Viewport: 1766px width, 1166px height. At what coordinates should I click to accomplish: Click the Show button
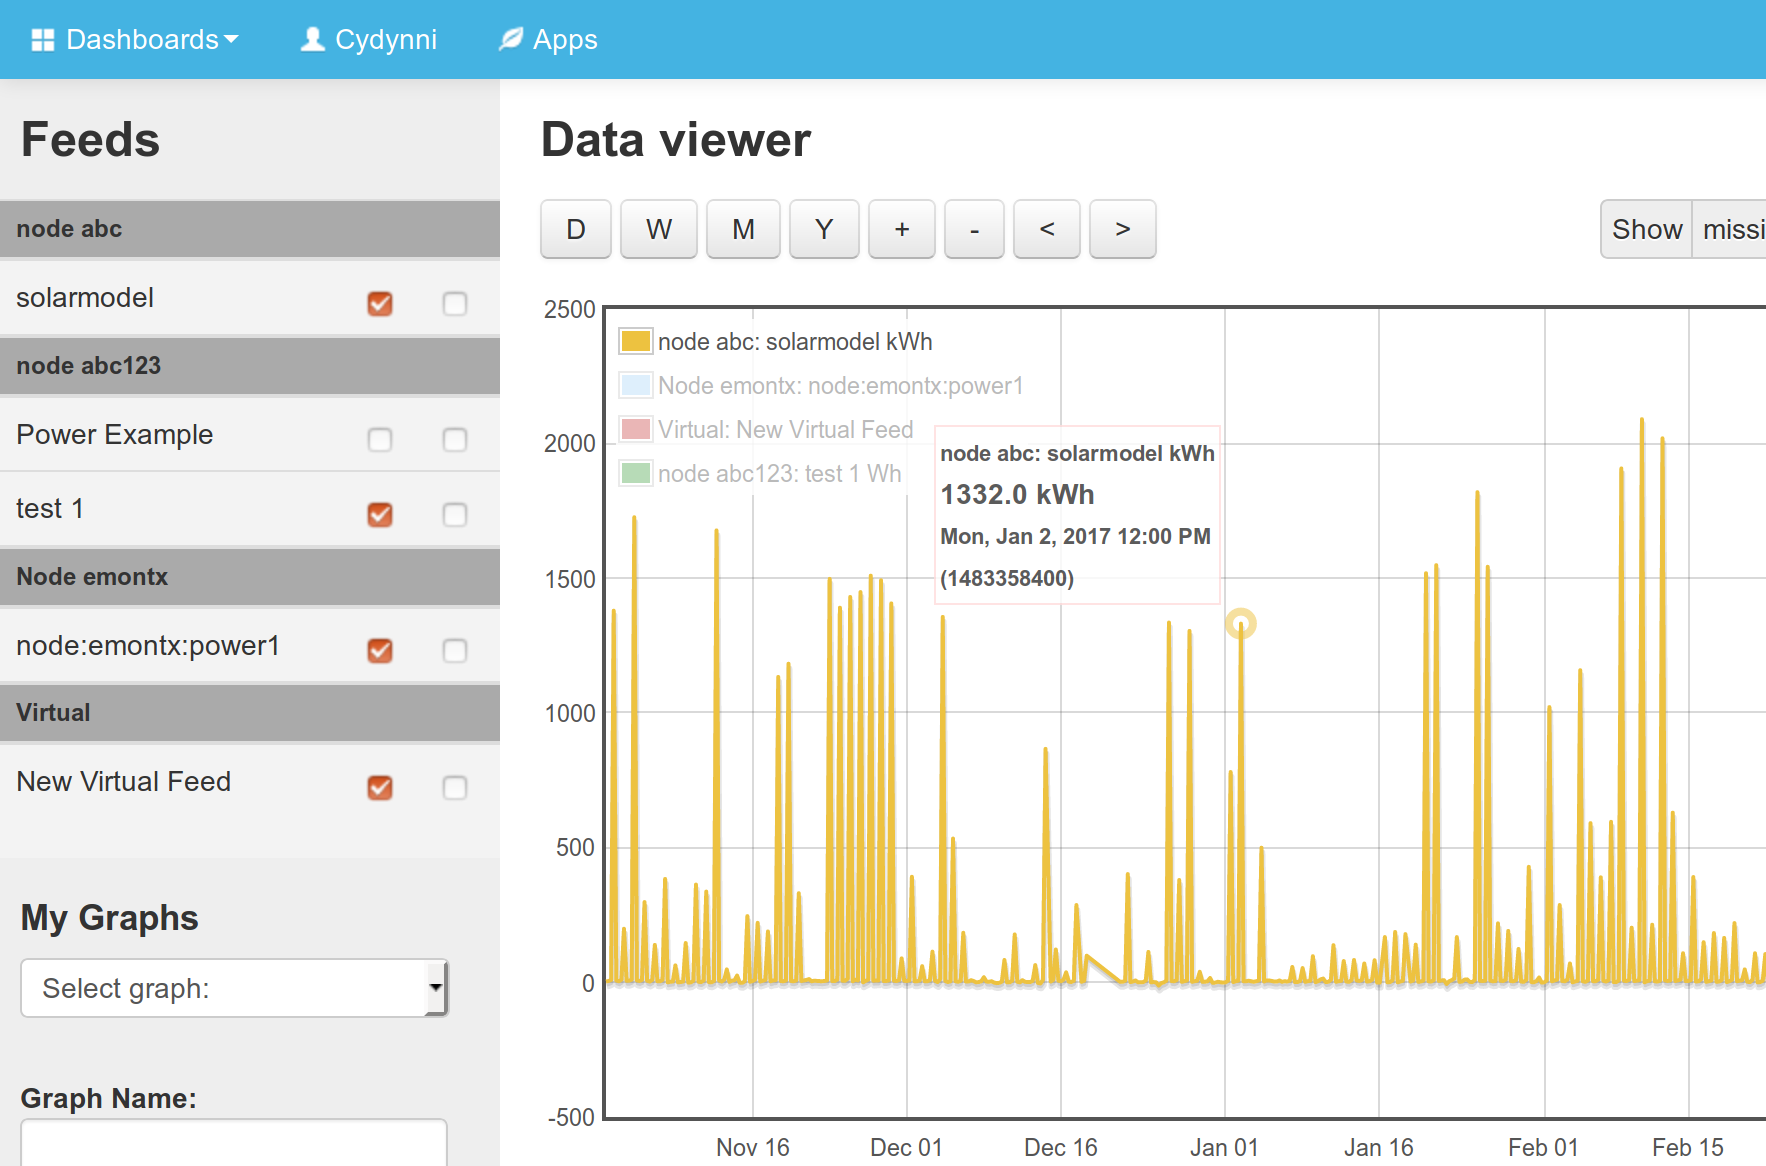1647,229
